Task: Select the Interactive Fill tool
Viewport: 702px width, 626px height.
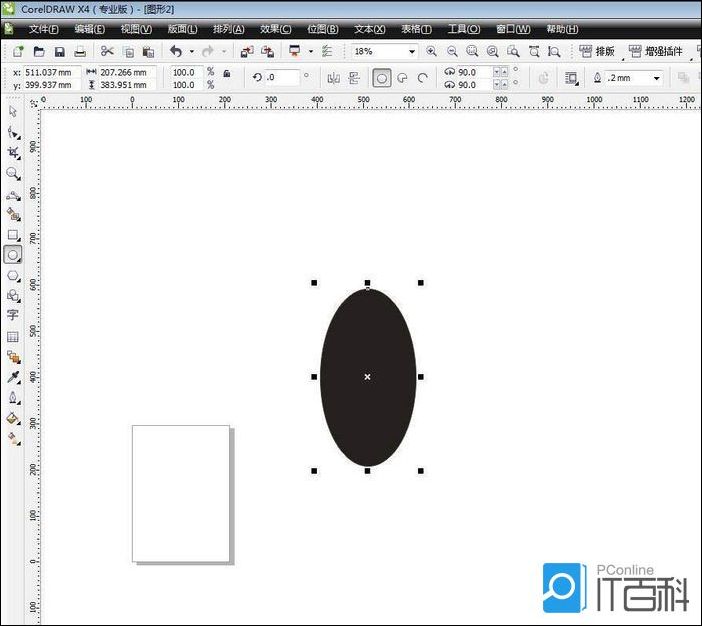Action: (x=13, y=439)
